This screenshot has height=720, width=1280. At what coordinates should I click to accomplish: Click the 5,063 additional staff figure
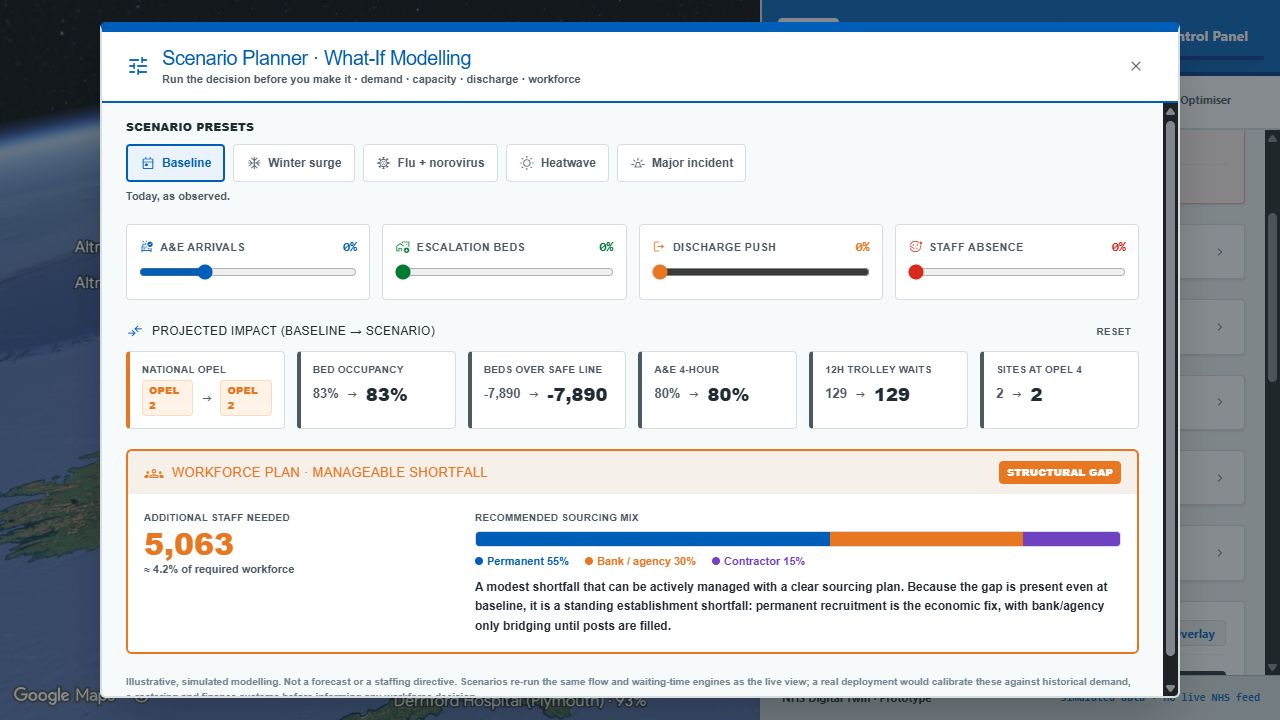tap(189, 544)
